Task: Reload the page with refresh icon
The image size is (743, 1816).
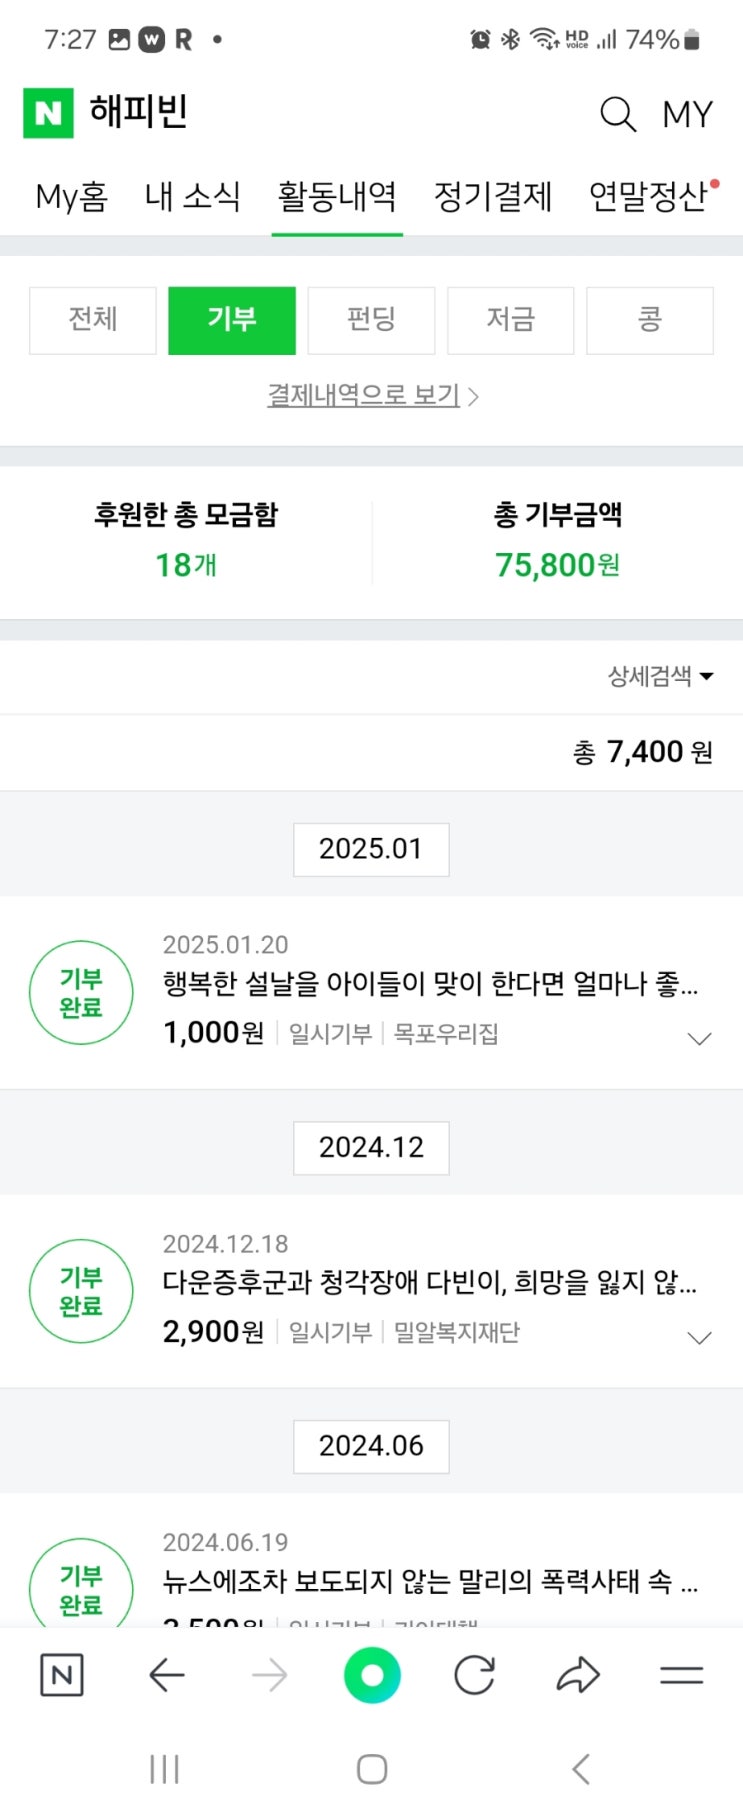Action: click(x=474, y=1674)
